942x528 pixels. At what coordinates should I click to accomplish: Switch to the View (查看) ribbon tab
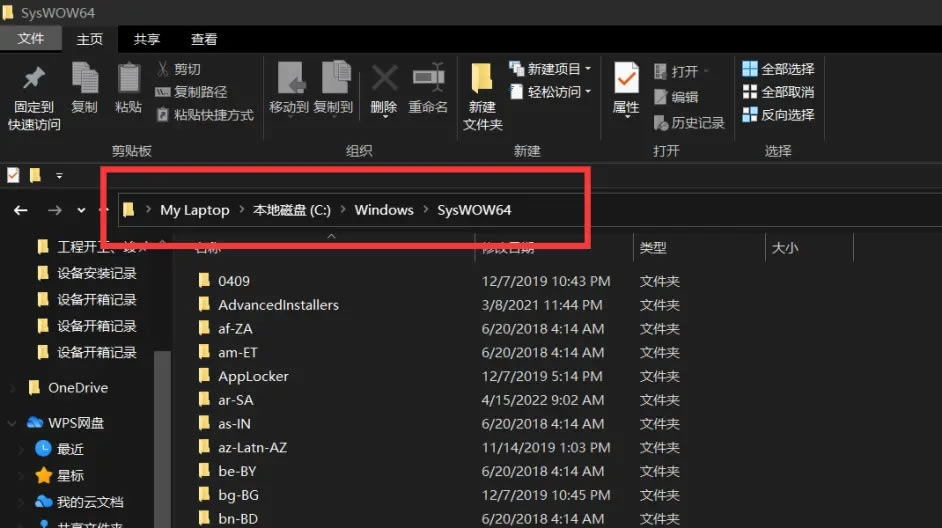click(204, 39)
